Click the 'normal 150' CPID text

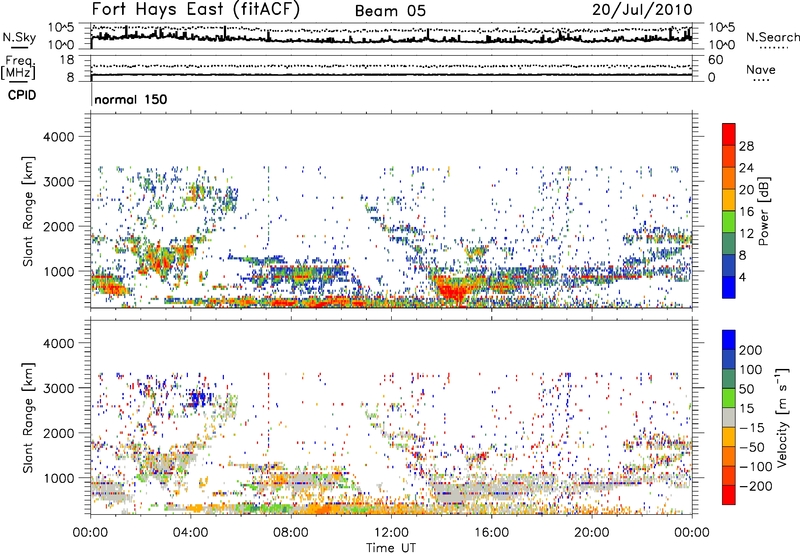[131, 99]
